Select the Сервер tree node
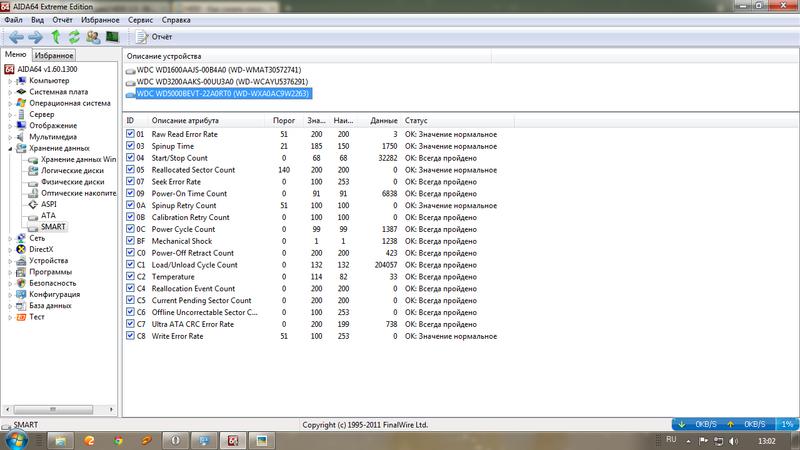 click(x=41, y=114)
